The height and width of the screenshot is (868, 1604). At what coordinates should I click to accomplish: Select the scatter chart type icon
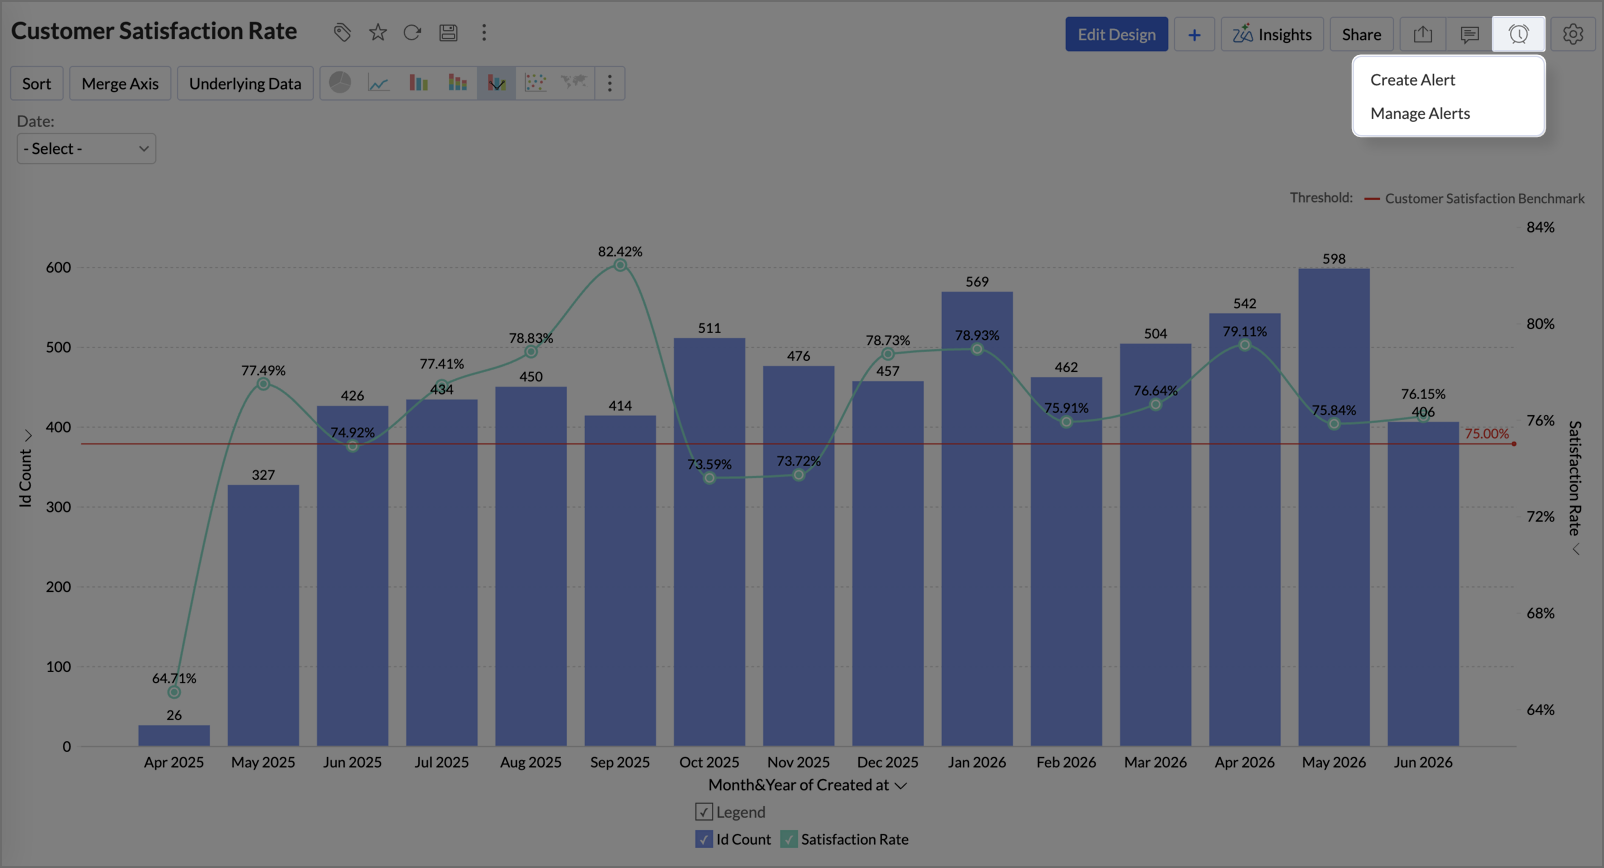point(535,83)
